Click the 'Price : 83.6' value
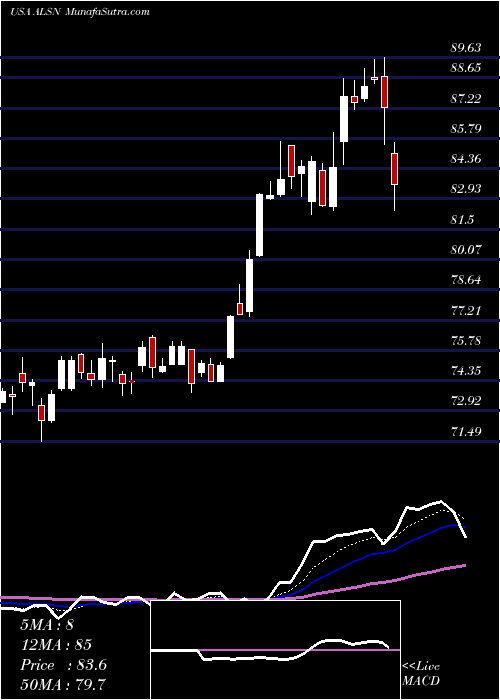Image resolution: width=500 pixels, height=700 pixels. (x=63, y=665)
